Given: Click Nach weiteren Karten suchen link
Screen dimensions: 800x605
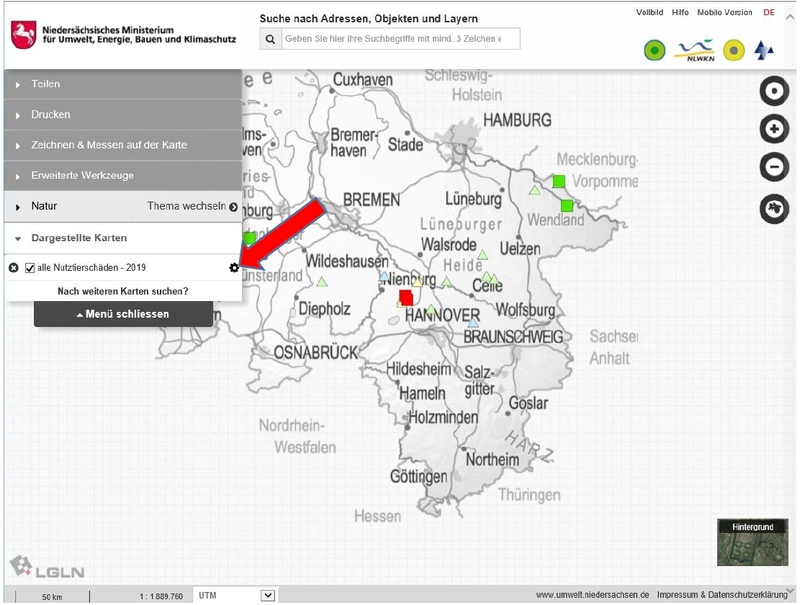Looking at the screenshot, I should pyautogui.click(x=123, y=291).
